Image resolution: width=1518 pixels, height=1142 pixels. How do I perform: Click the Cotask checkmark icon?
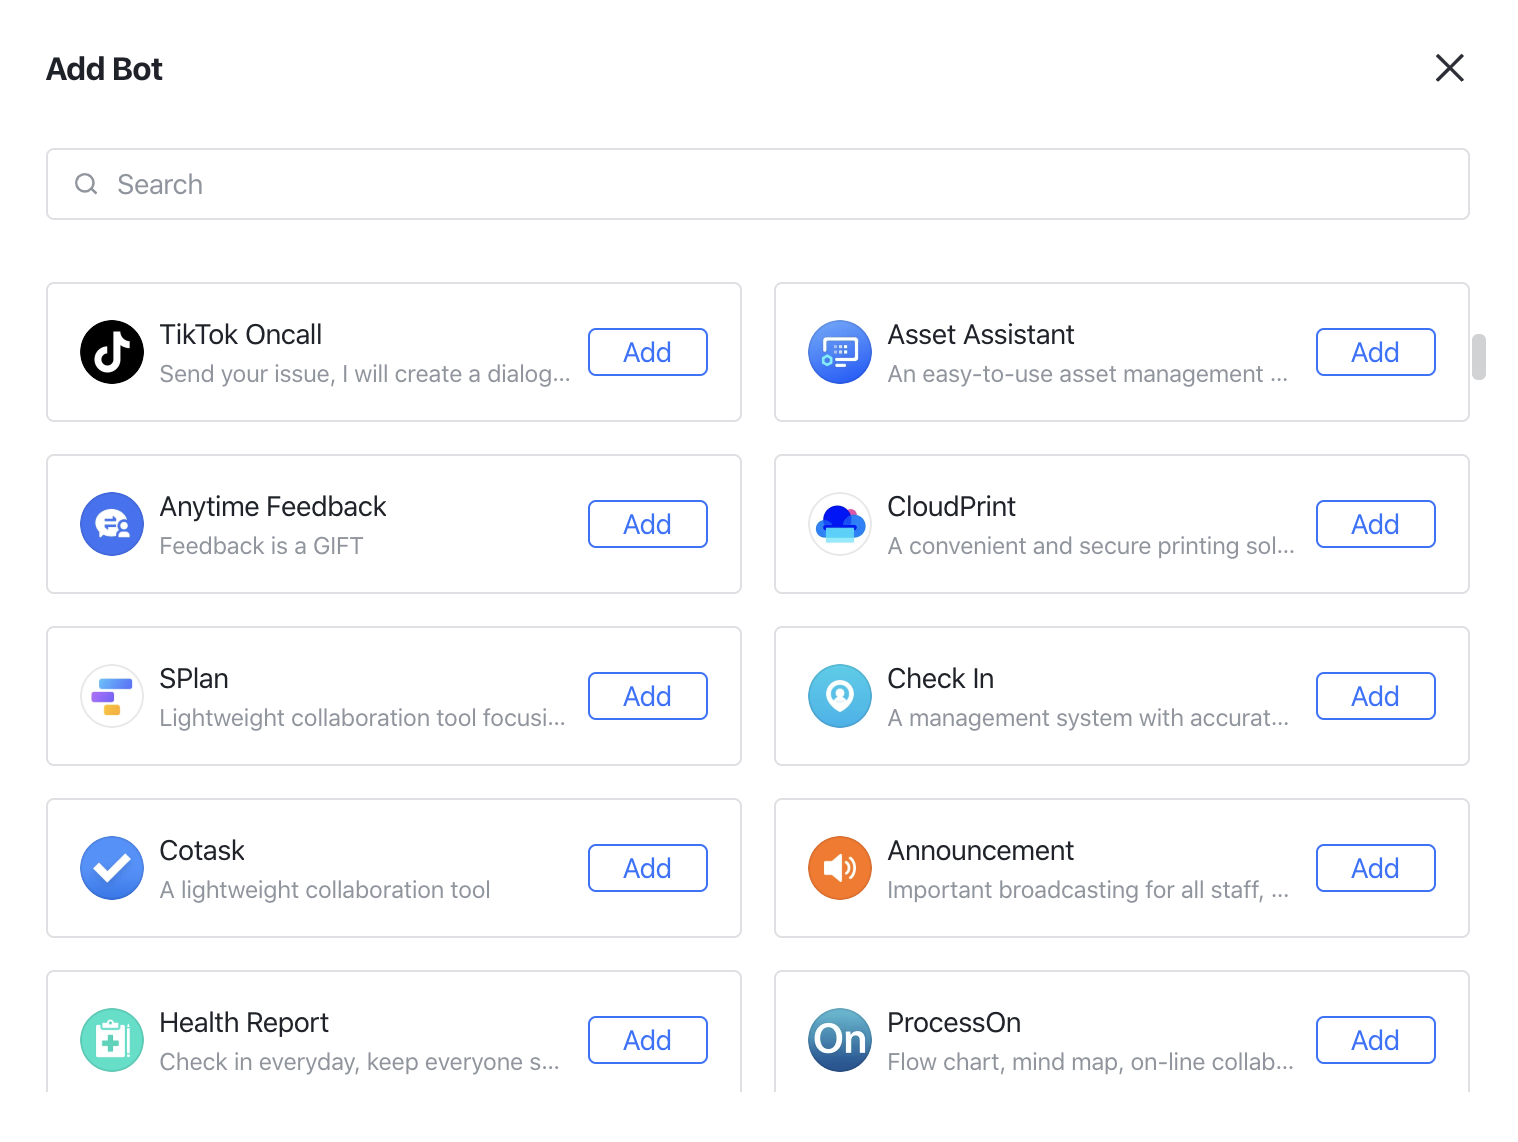[x=112, y=868]
